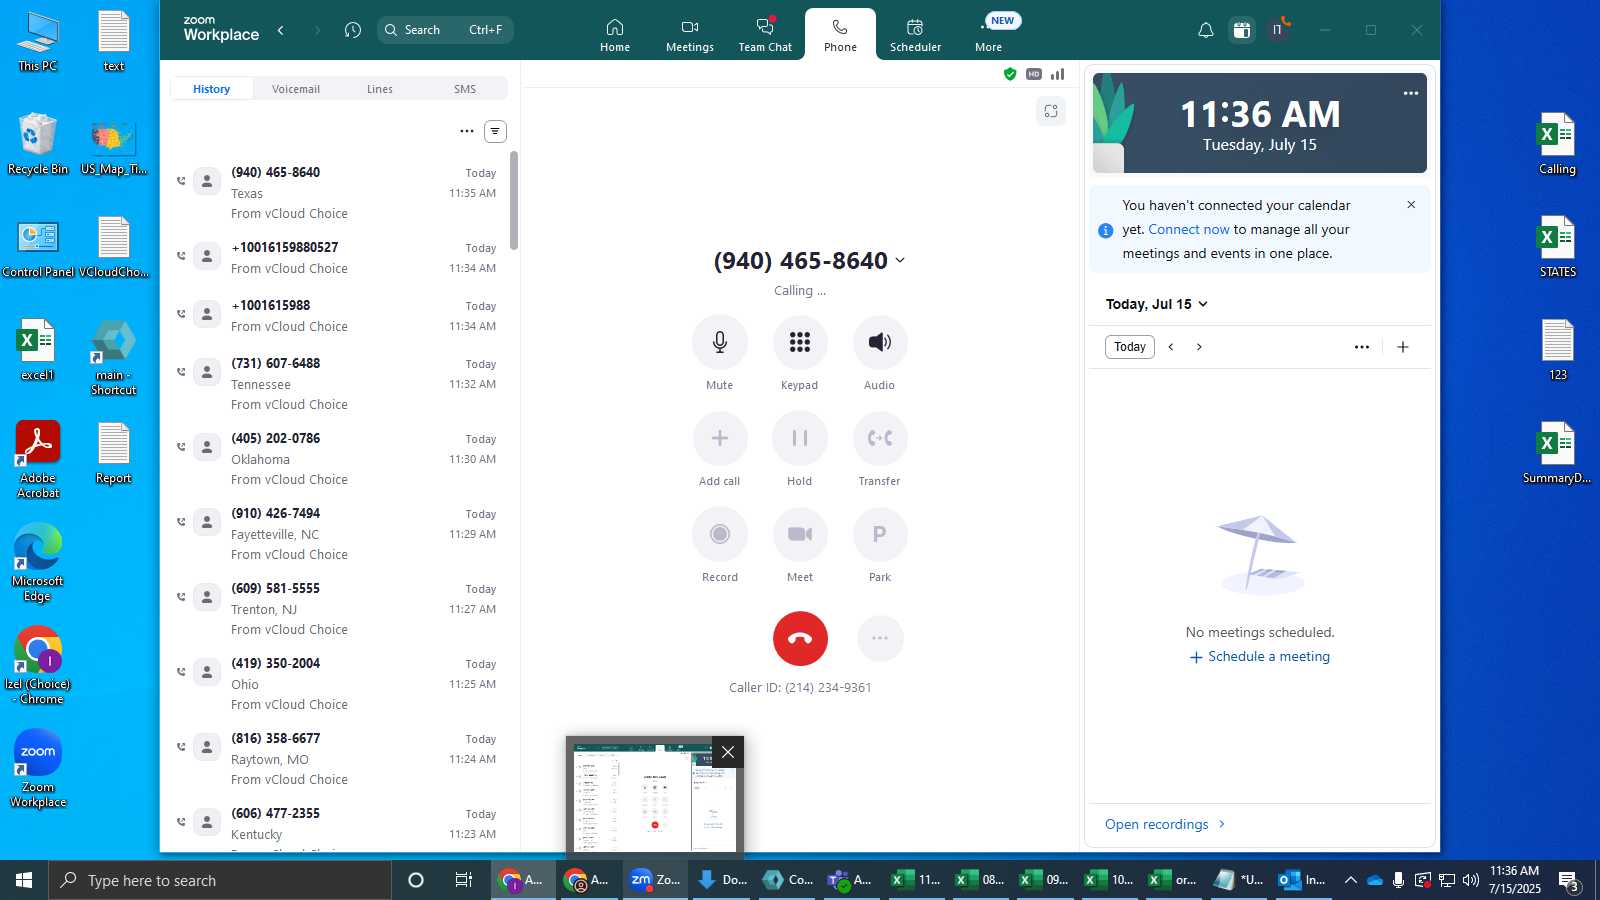This screenshot has width=1600, height=900.
Task: Select the History tab
Action: pyautogui.click(x=212, y=89)
